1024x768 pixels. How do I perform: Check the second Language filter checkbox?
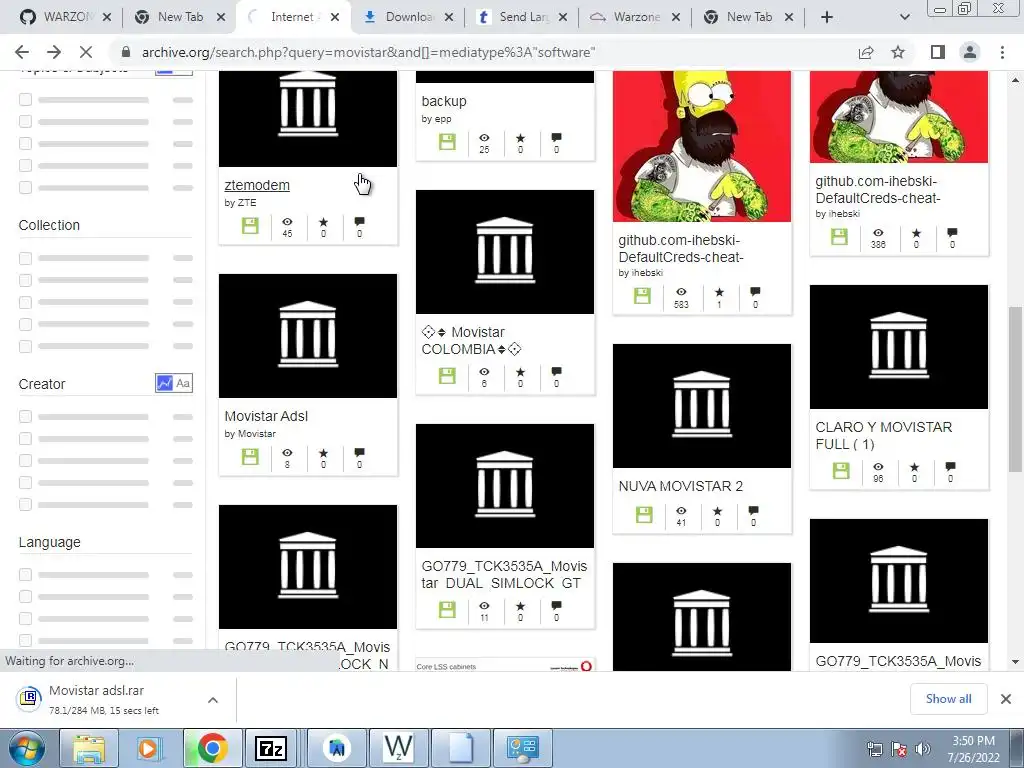click(x=25, y=597)
